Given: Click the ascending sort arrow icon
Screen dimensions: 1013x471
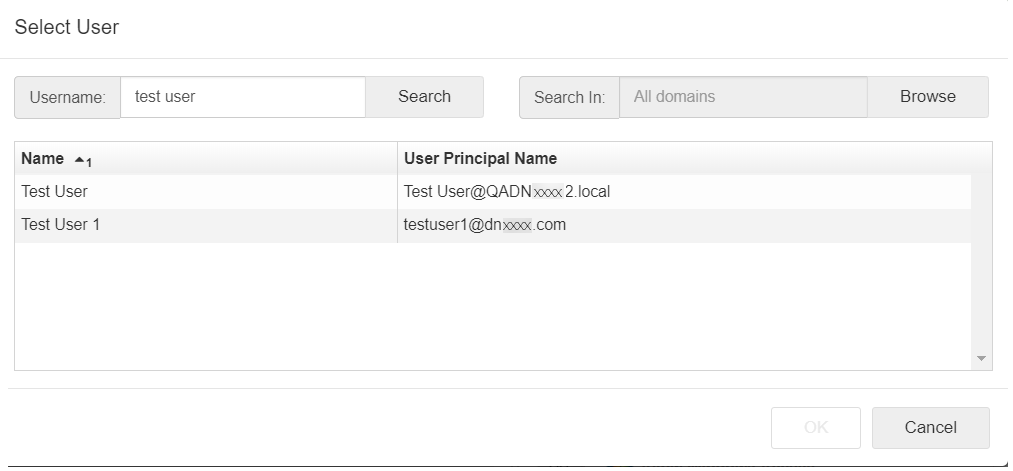Looking at the screenshot, I should [x=80, y=159].
